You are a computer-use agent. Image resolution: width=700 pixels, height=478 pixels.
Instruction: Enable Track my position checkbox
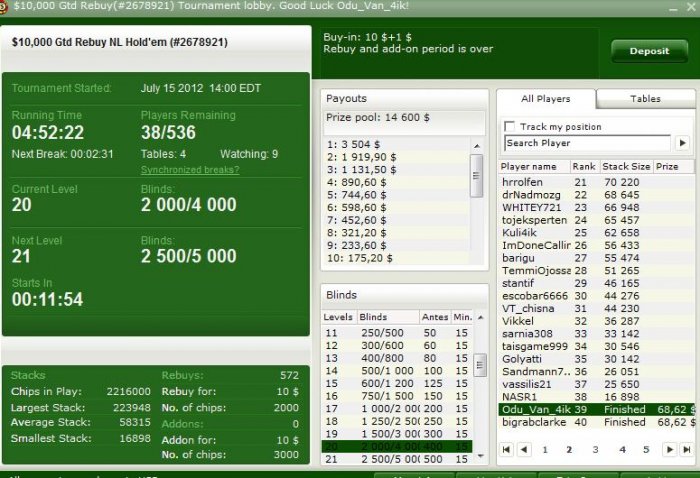click(x=509, y=126)
